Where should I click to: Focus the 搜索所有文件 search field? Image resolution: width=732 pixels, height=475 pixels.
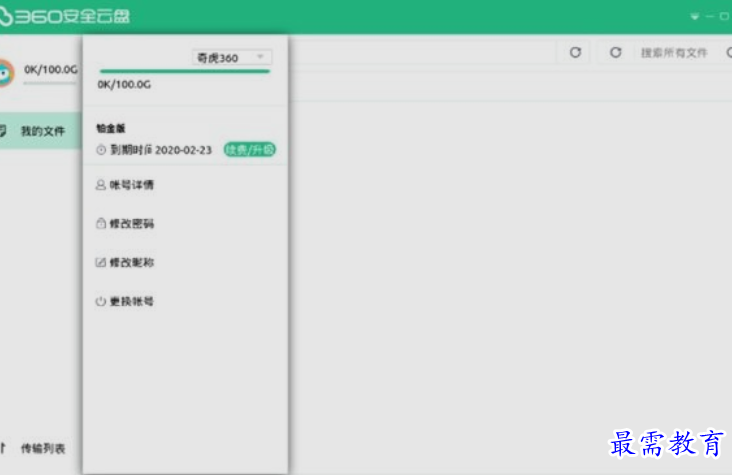tap(674, 53)
